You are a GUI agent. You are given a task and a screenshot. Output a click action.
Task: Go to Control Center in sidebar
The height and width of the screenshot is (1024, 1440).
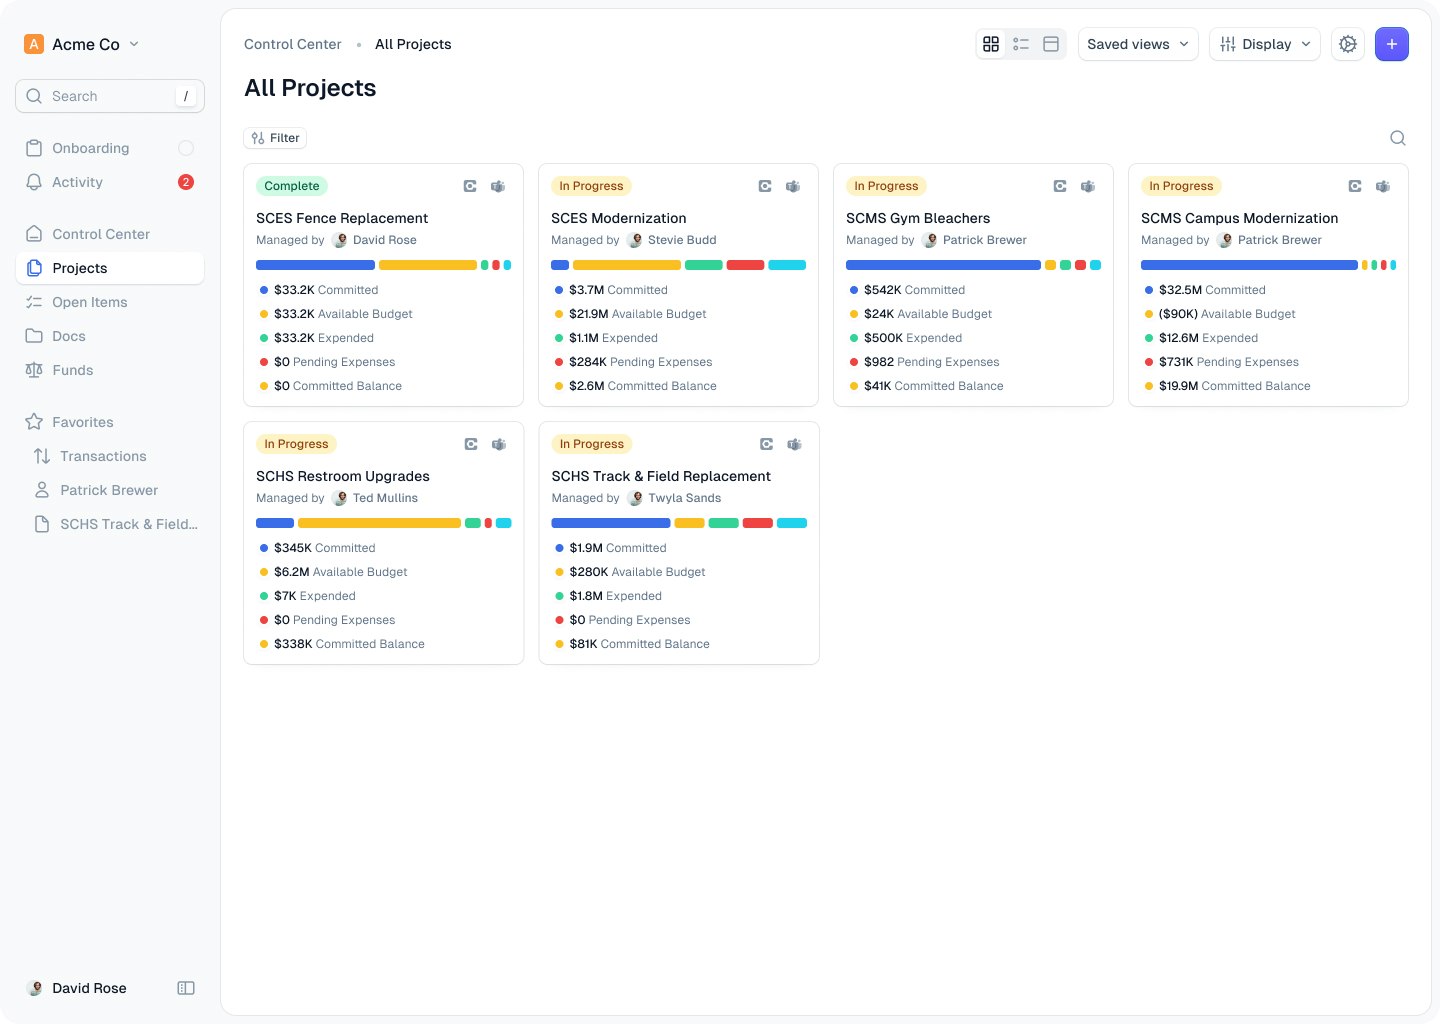[110, 234]
